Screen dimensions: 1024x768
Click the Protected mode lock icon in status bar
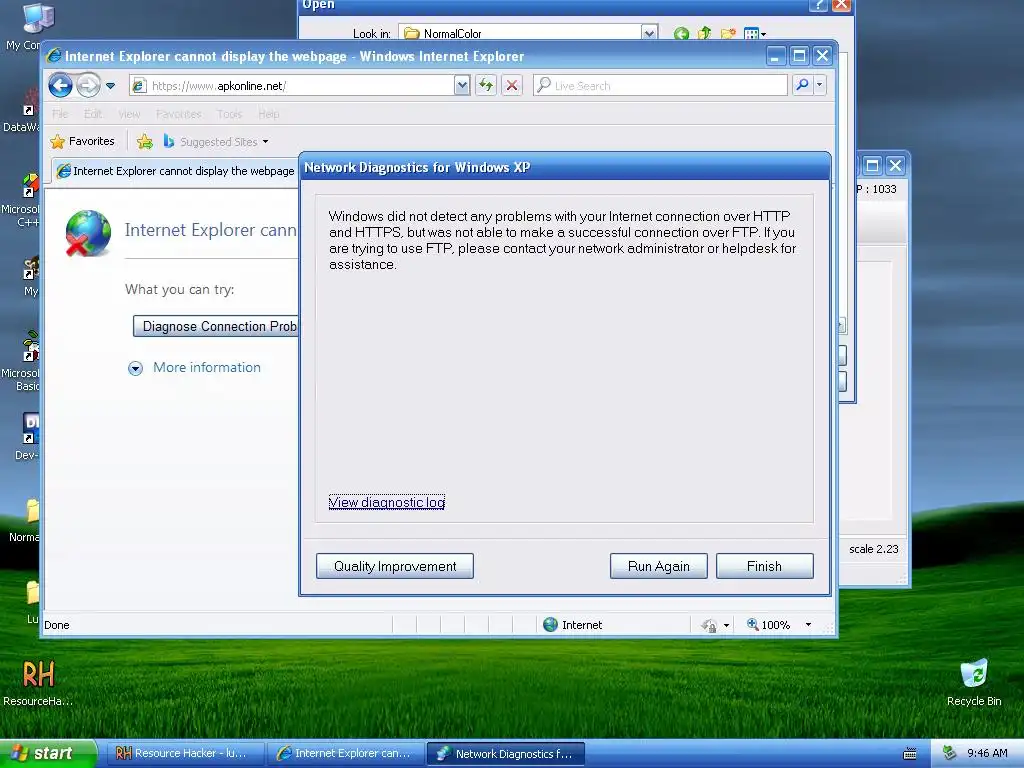click(x=709, y=626)
